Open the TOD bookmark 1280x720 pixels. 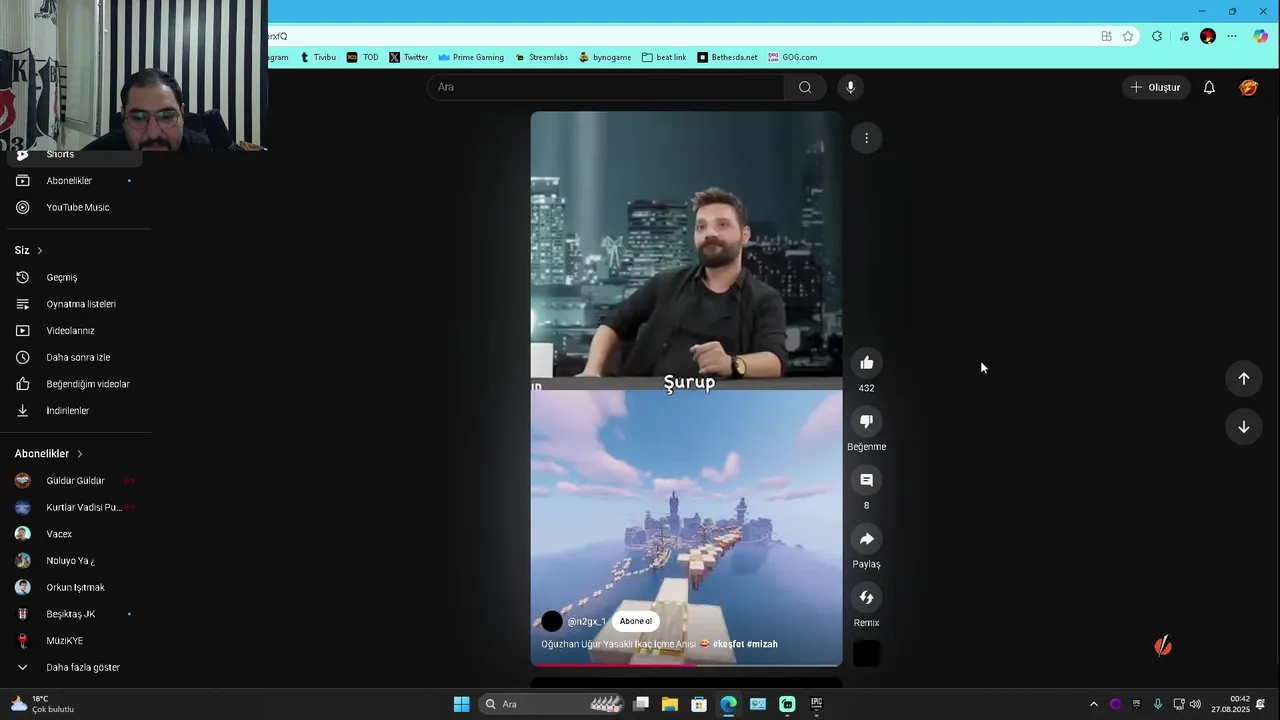click(x=362, y=57)
